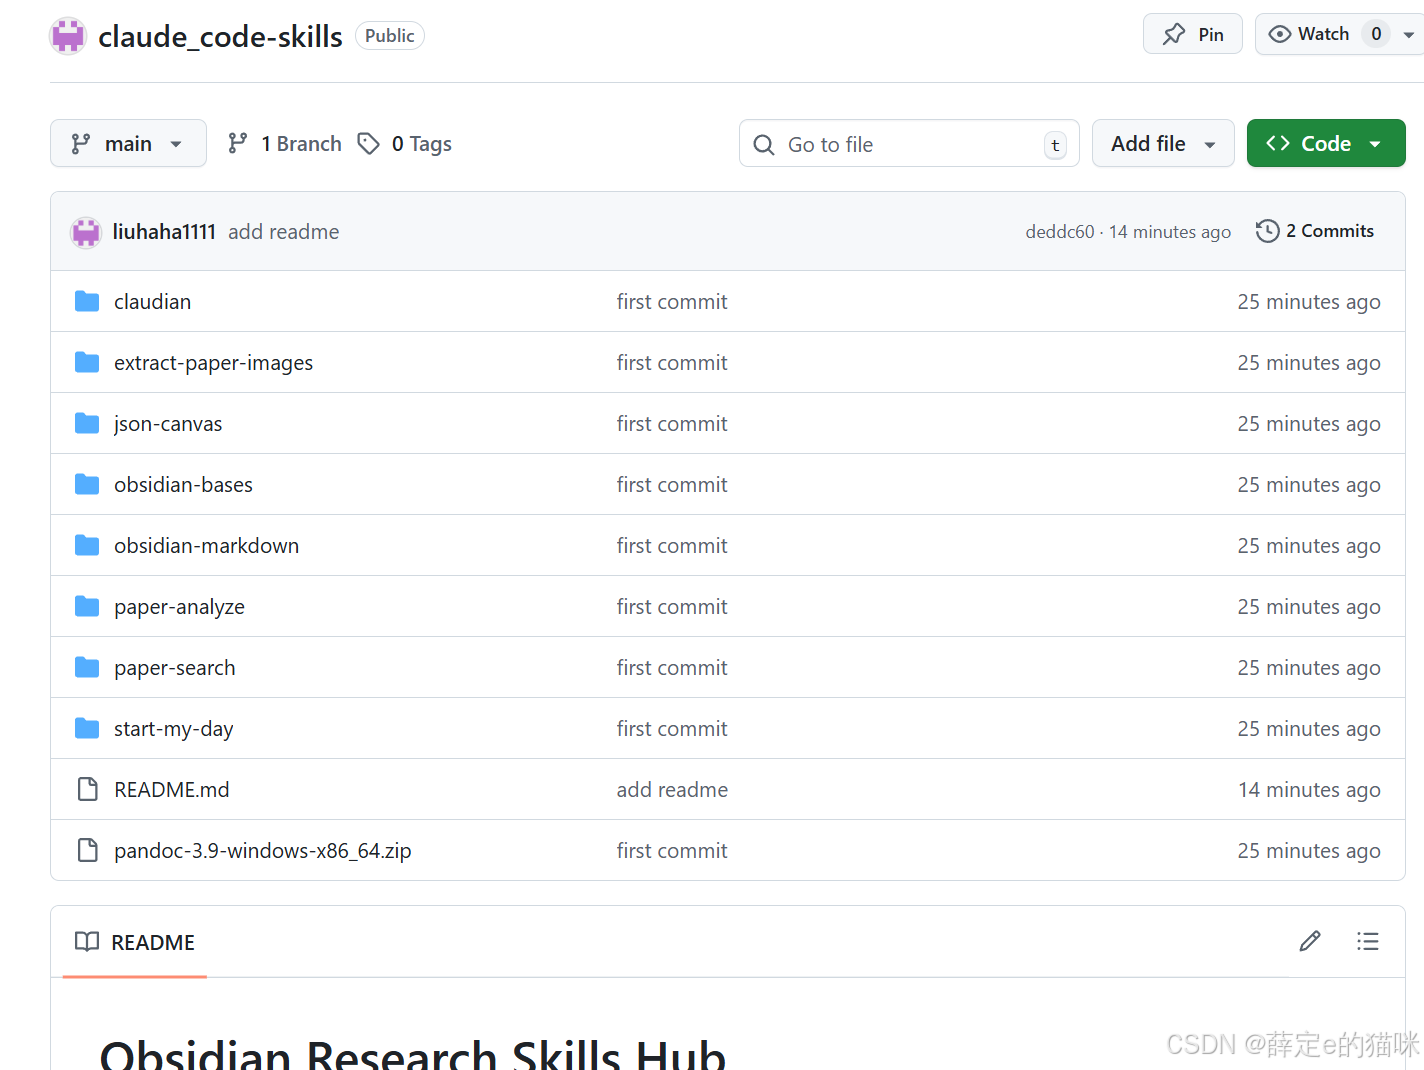Click the README.md file icon
Screen dimensions: 1424x1070
click(x=88, y=789)
